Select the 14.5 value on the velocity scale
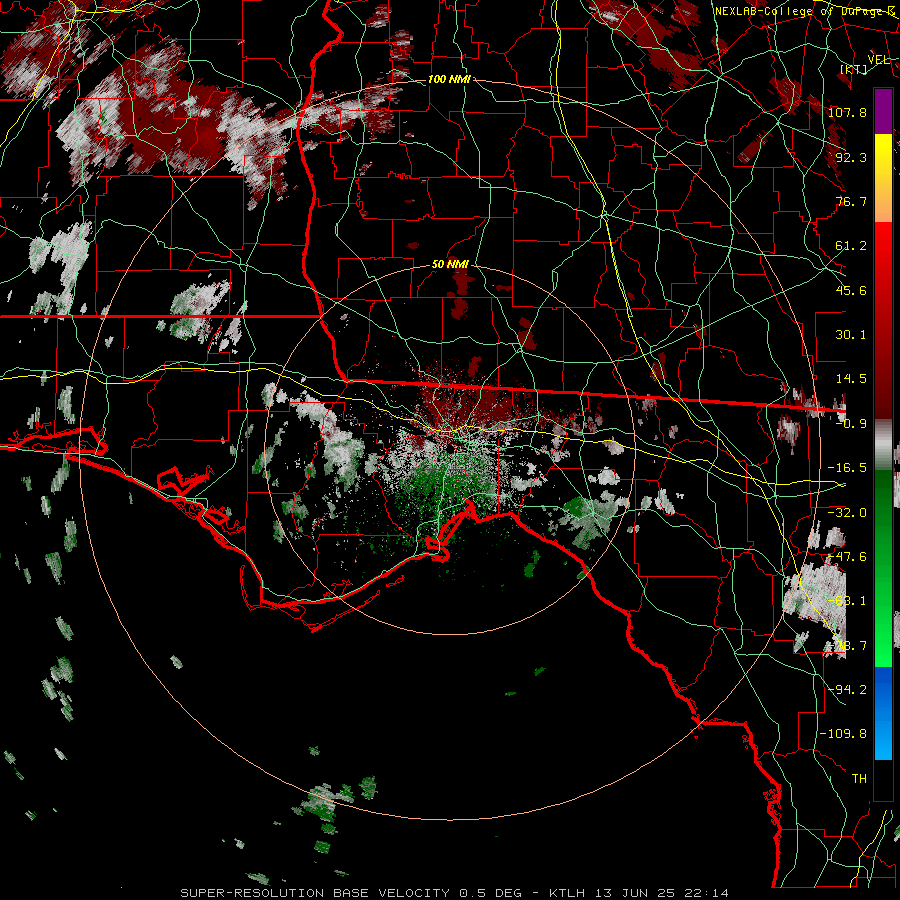The image size is (900, 900). [x=851, y=378]
